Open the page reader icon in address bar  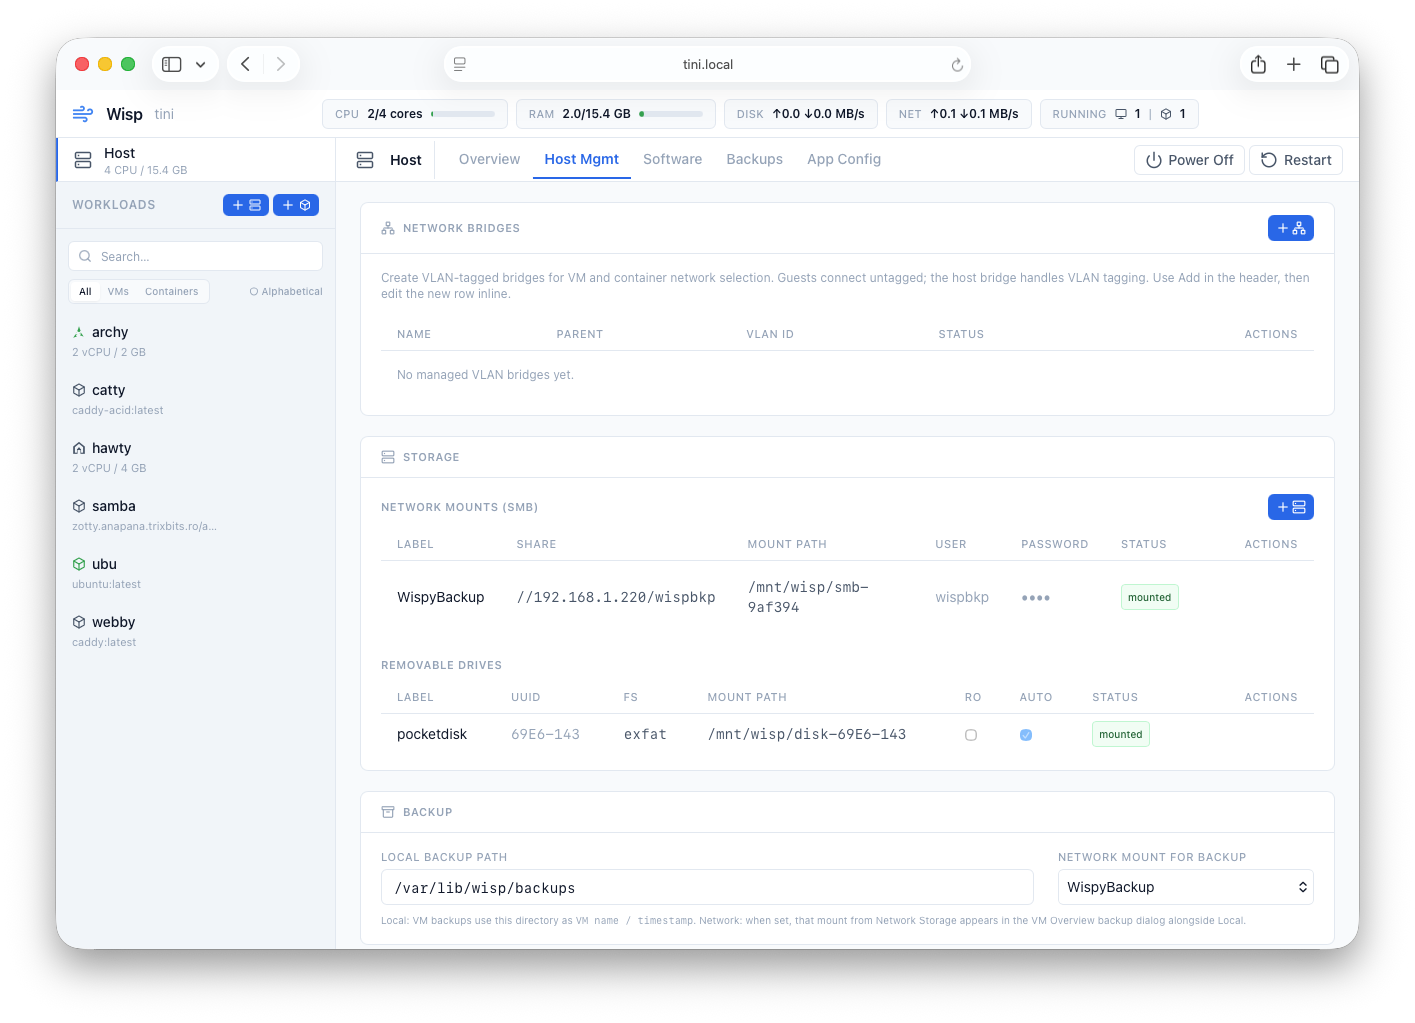pyautogui.click(x=460, y=64)
